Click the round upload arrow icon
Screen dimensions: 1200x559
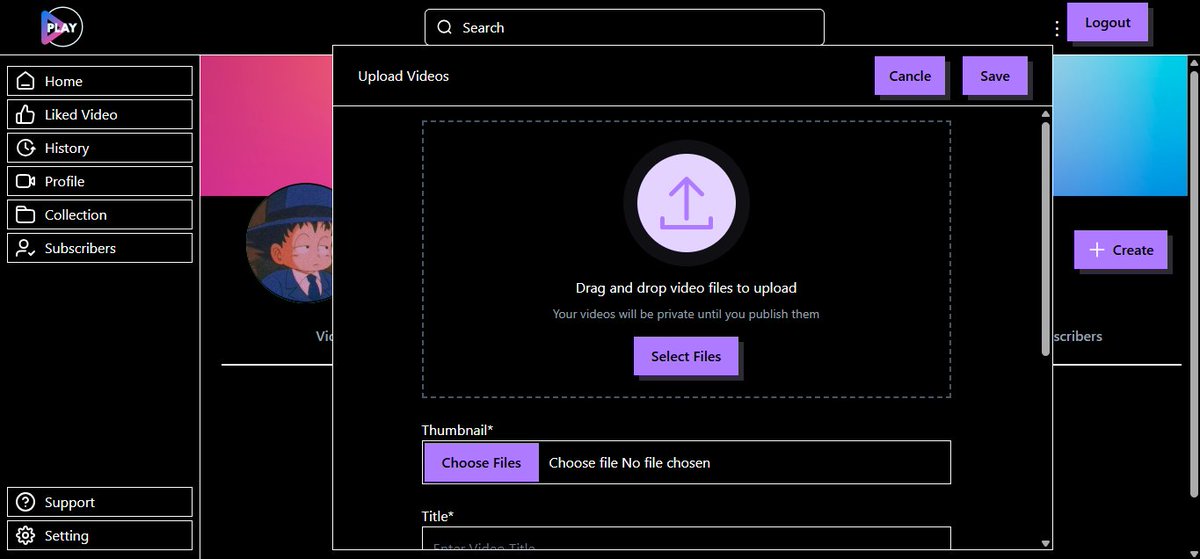click(686, 203)
